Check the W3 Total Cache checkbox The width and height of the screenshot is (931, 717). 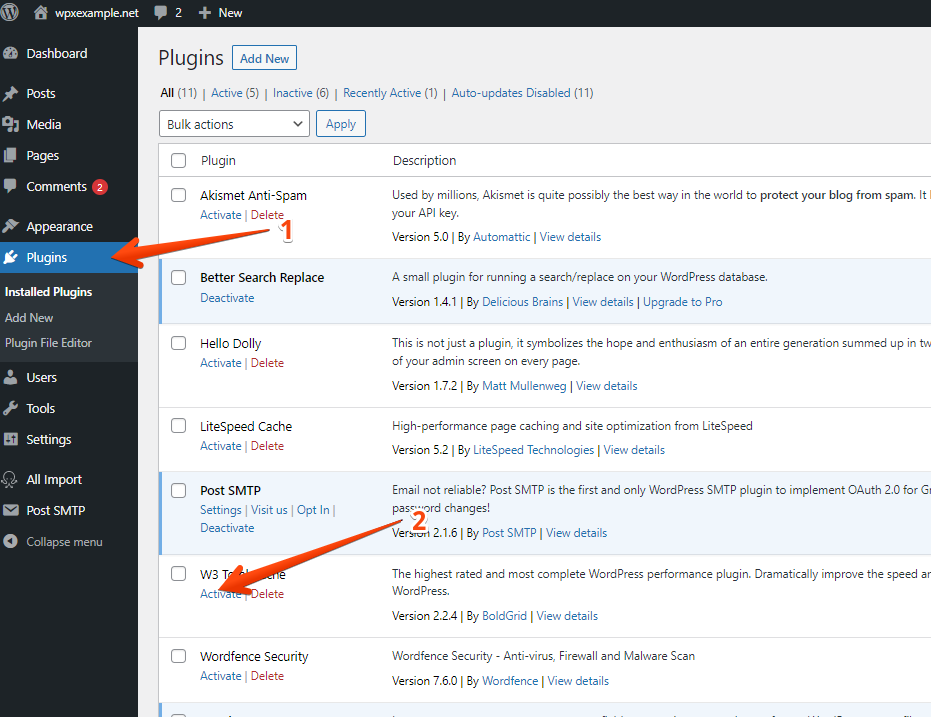tap(179, 573)
